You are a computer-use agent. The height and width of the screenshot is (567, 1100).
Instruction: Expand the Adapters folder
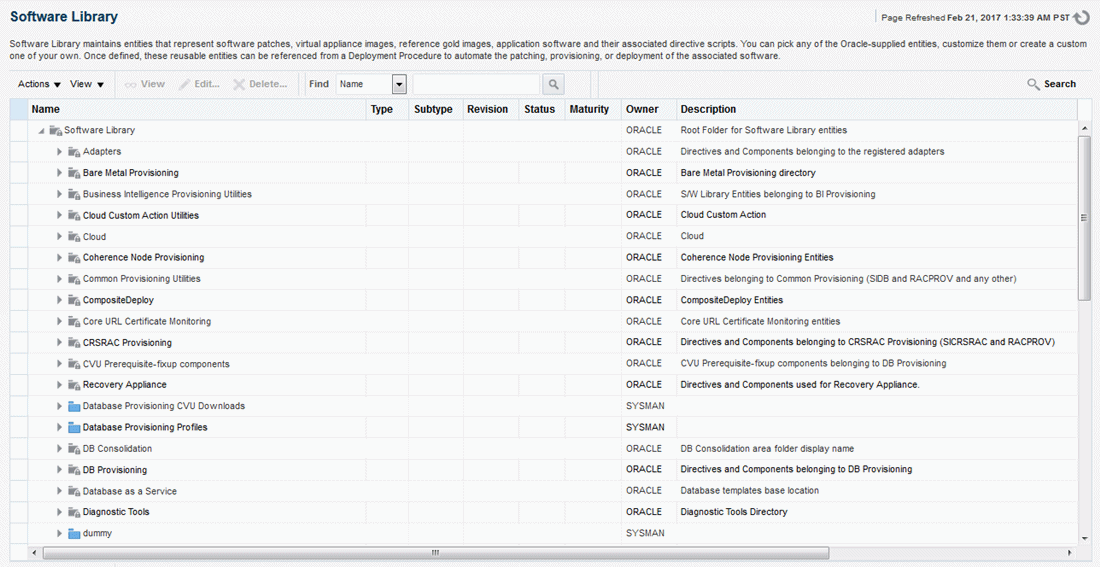coord(60,152)
